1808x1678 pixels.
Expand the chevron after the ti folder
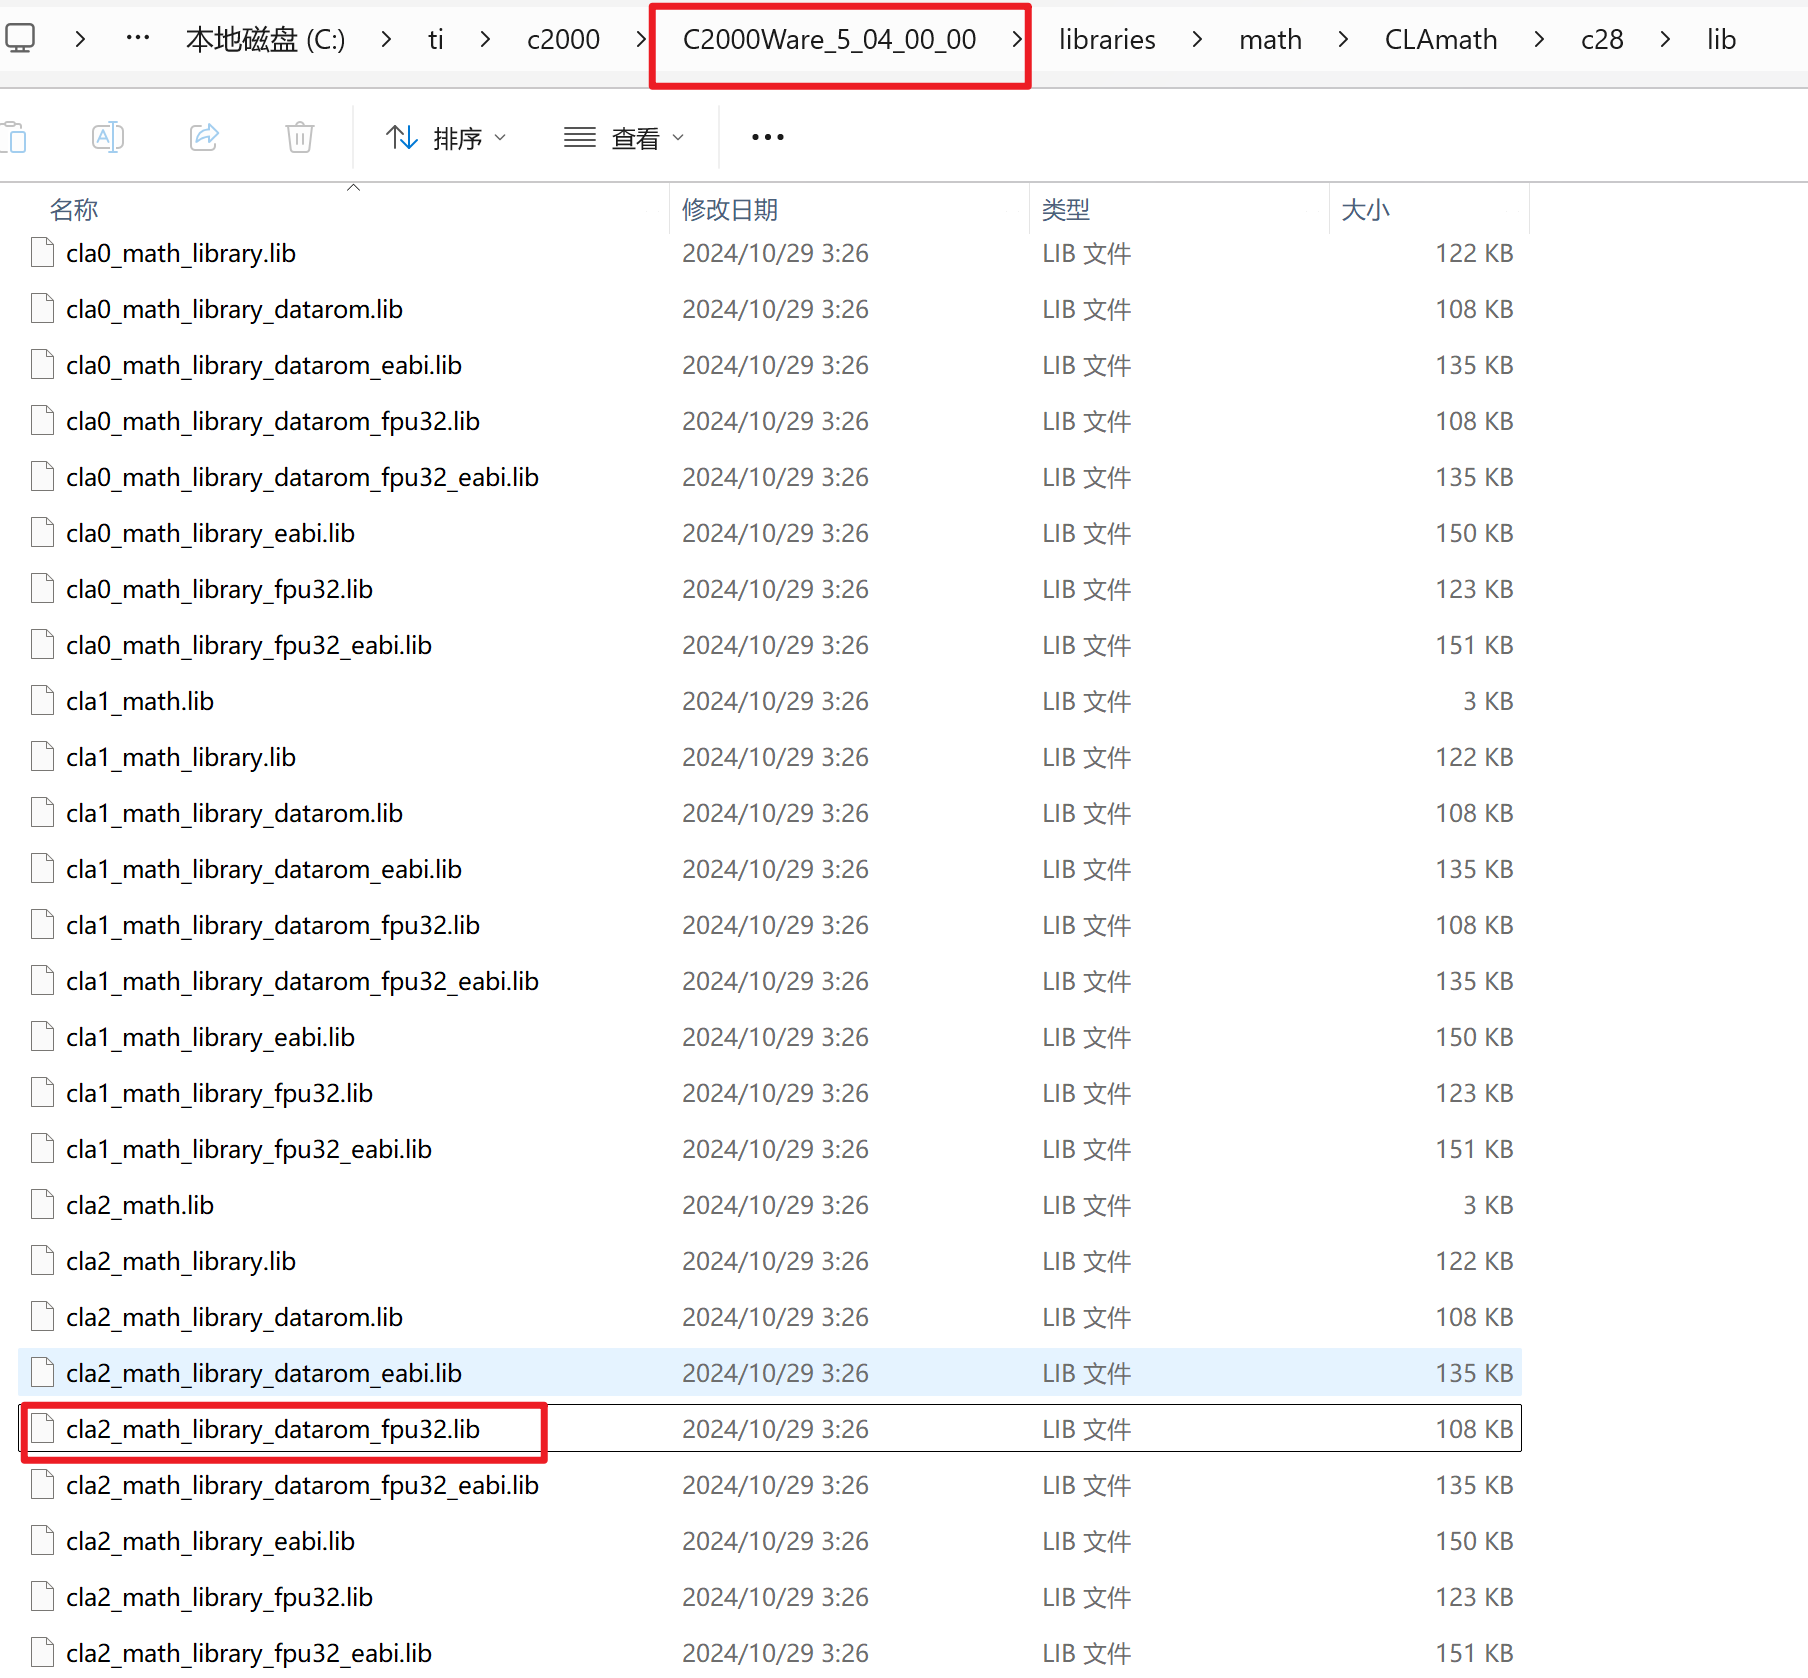(485, 39)
